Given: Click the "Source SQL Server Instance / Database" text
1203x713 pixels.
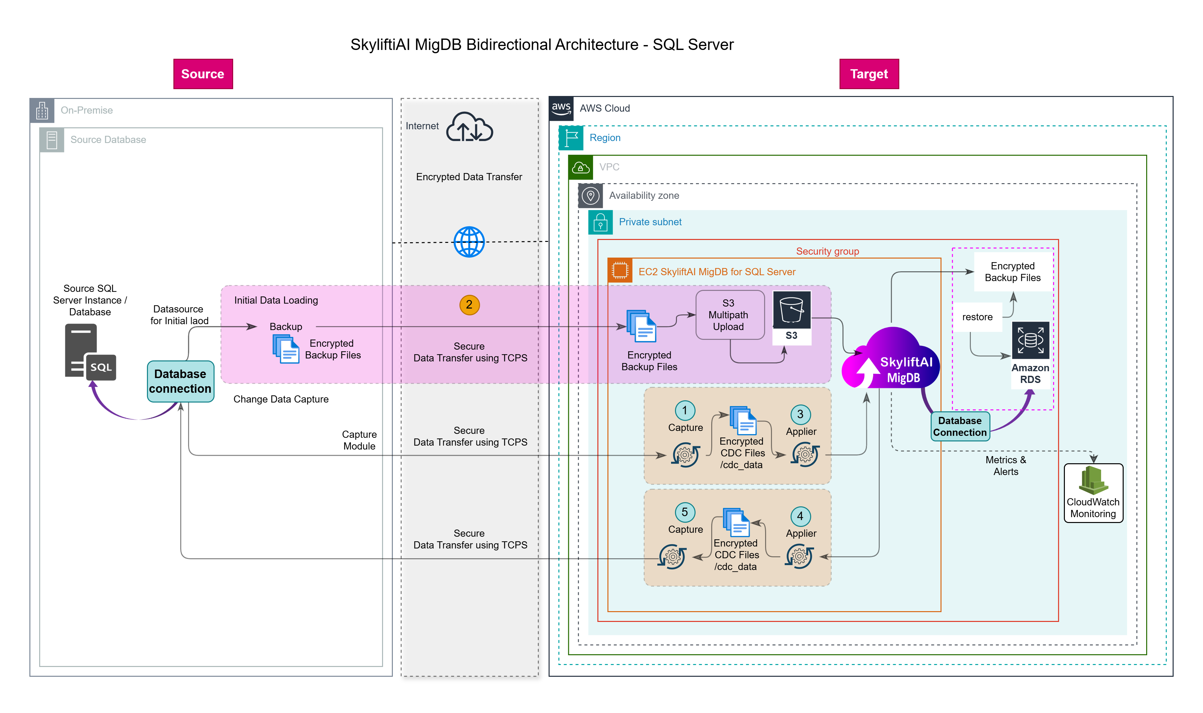Looking at the screenshot, I should 90,300.
